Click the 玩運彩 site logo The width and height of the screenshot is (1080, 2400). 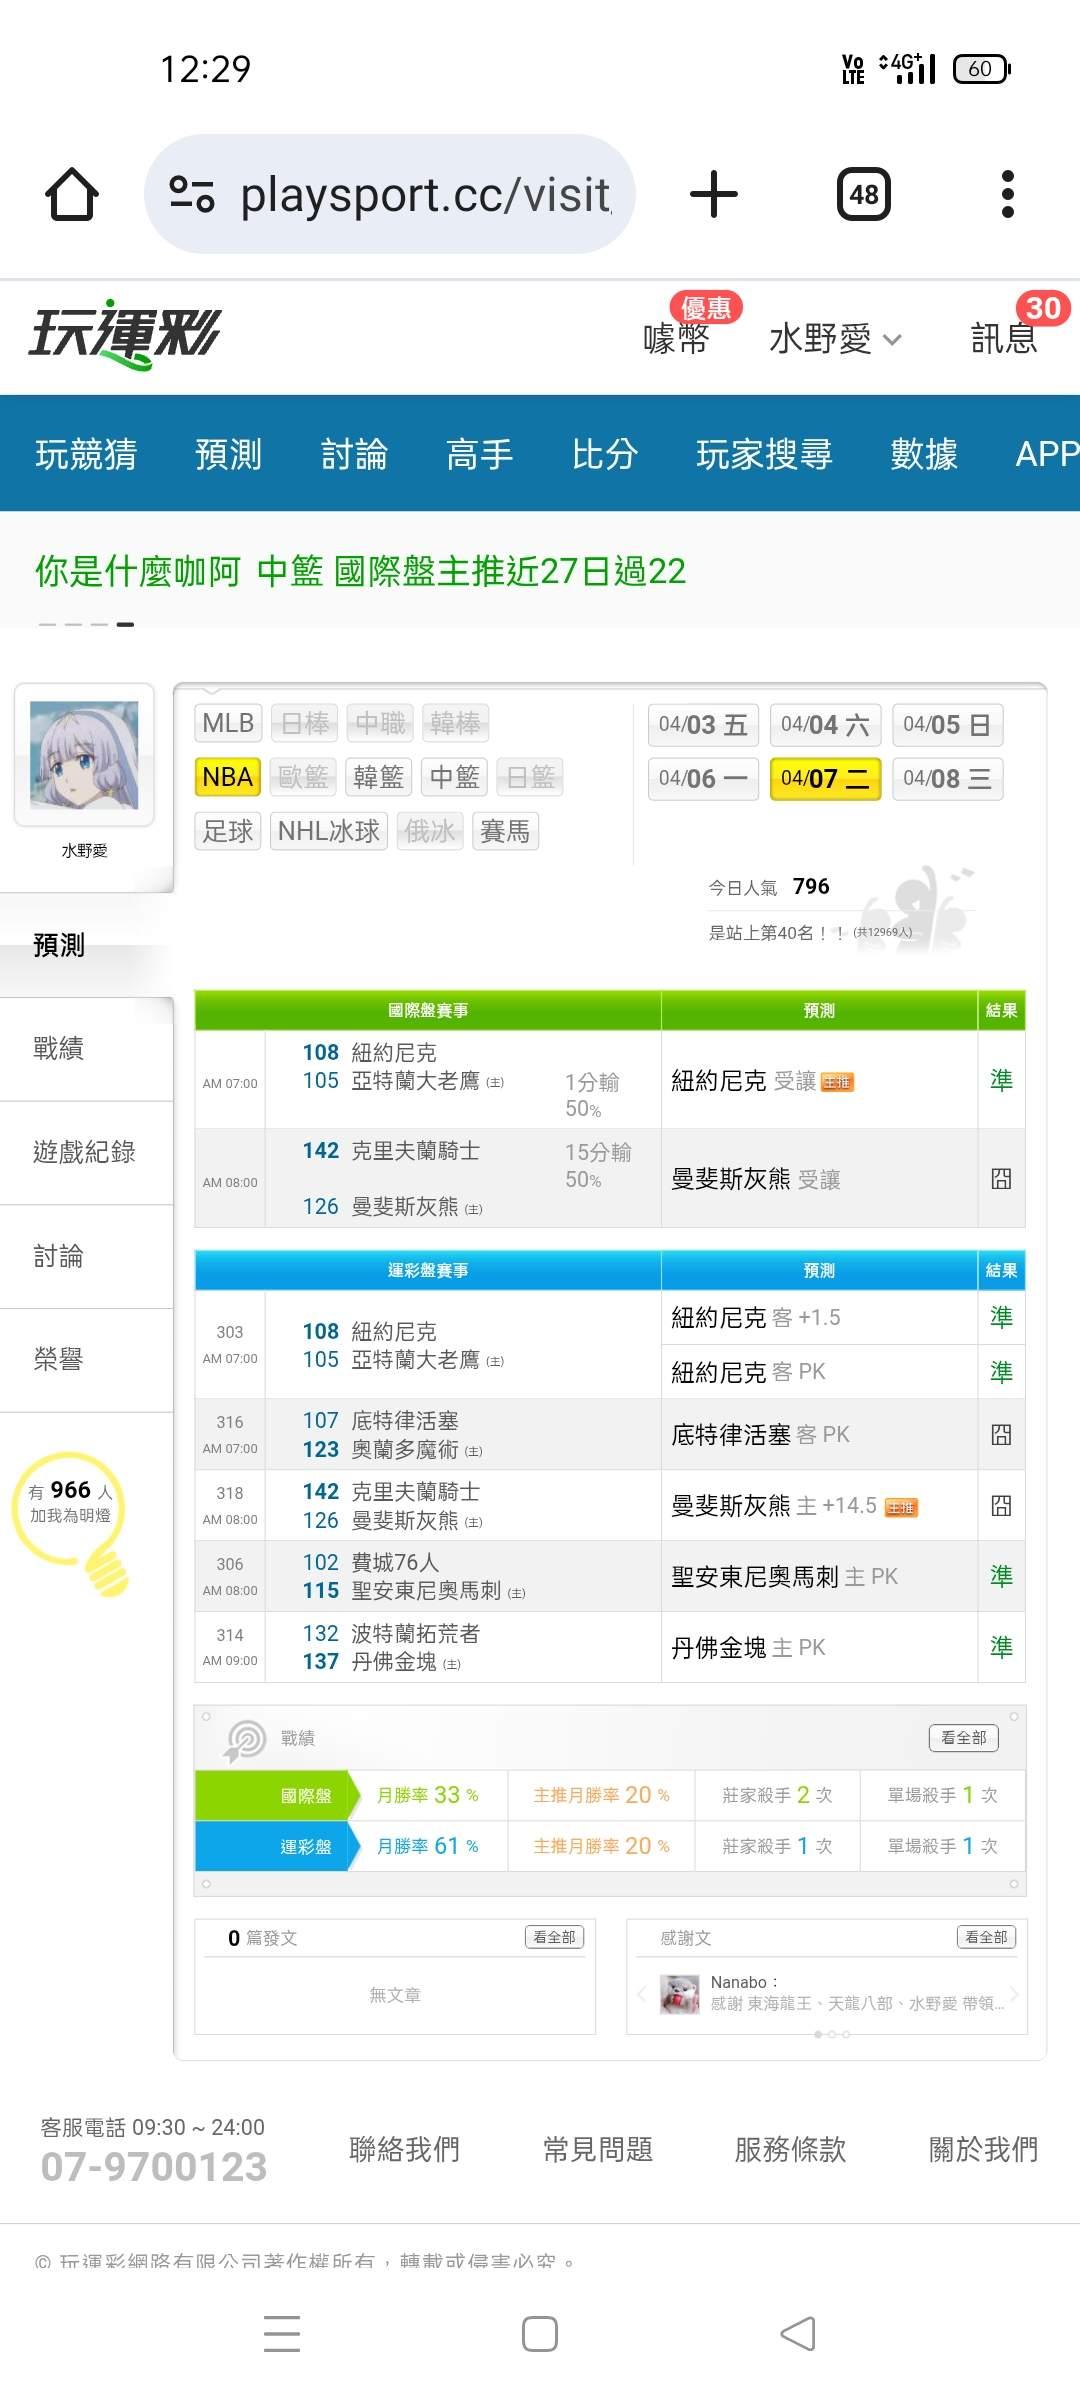point(124,334)
